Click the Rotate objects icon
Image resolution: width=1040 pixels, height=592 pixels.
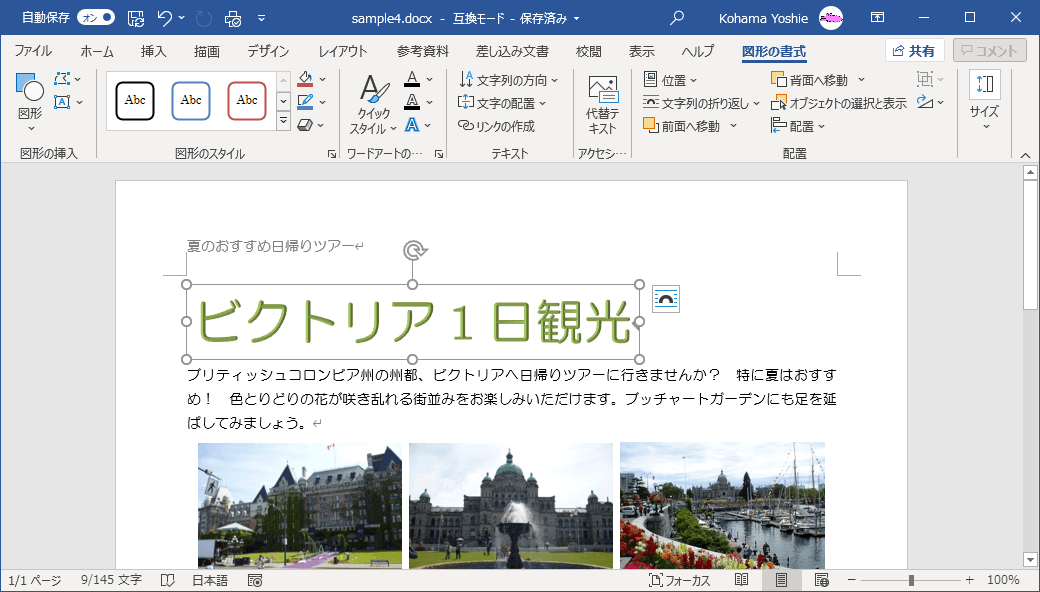point(925,102)
